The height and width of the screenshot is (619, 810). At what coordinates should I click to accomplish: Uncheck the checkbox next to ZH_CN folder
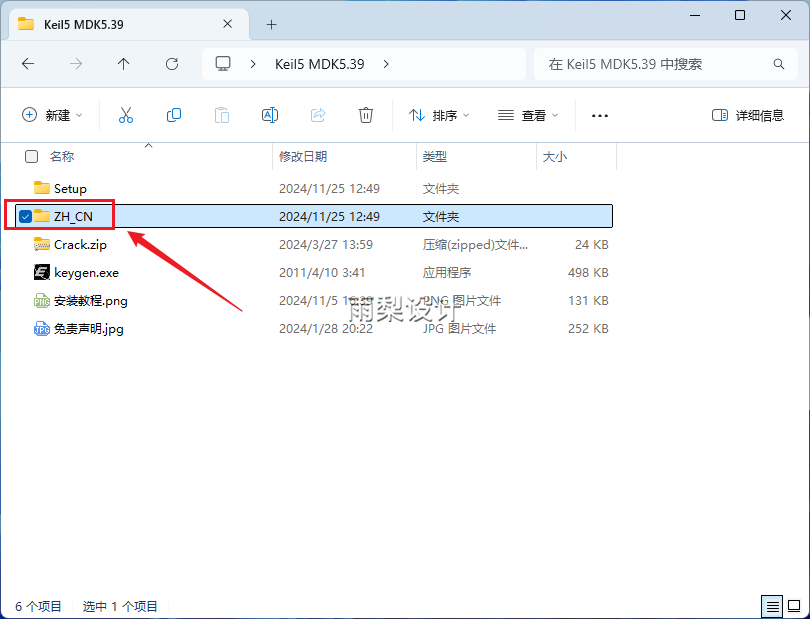point(25,215)
